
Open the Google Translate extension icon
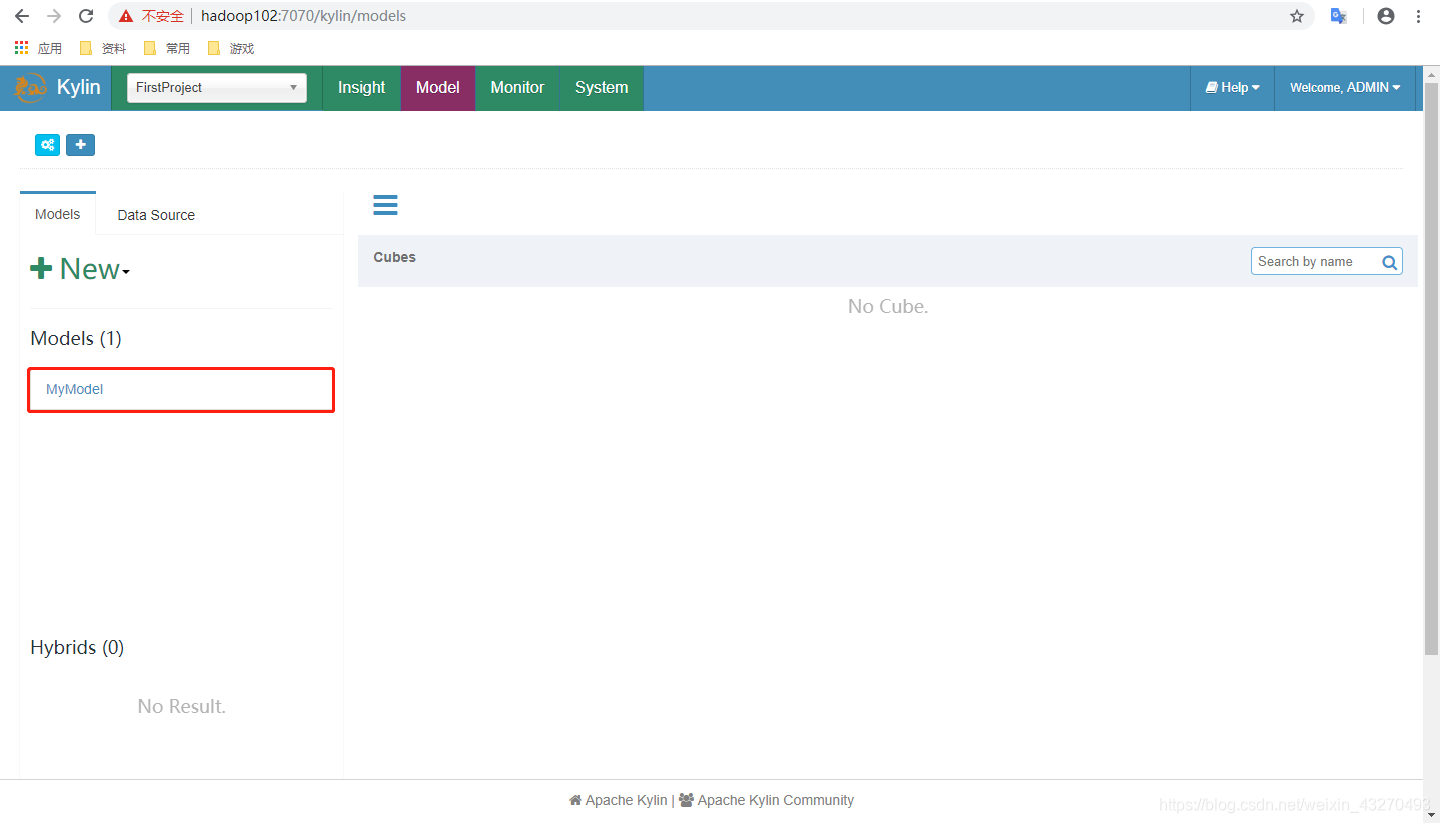point(1339,16)
